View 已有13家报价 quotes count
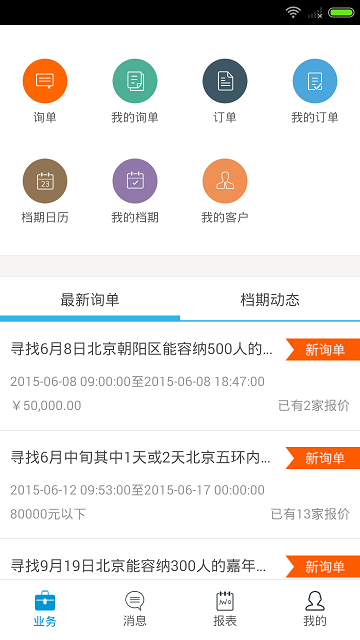 (310, 514)
